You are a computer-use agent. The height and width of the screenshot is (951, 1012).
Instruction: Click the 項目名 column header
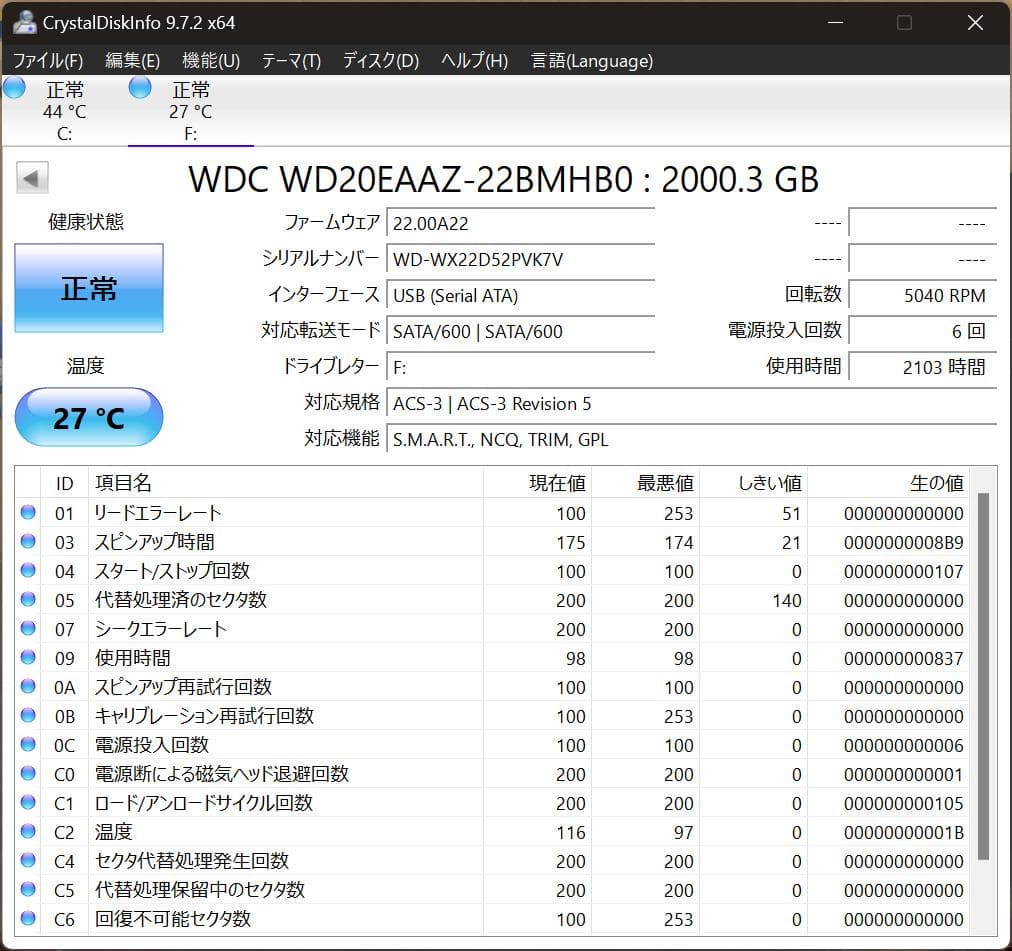pos(286,483)
